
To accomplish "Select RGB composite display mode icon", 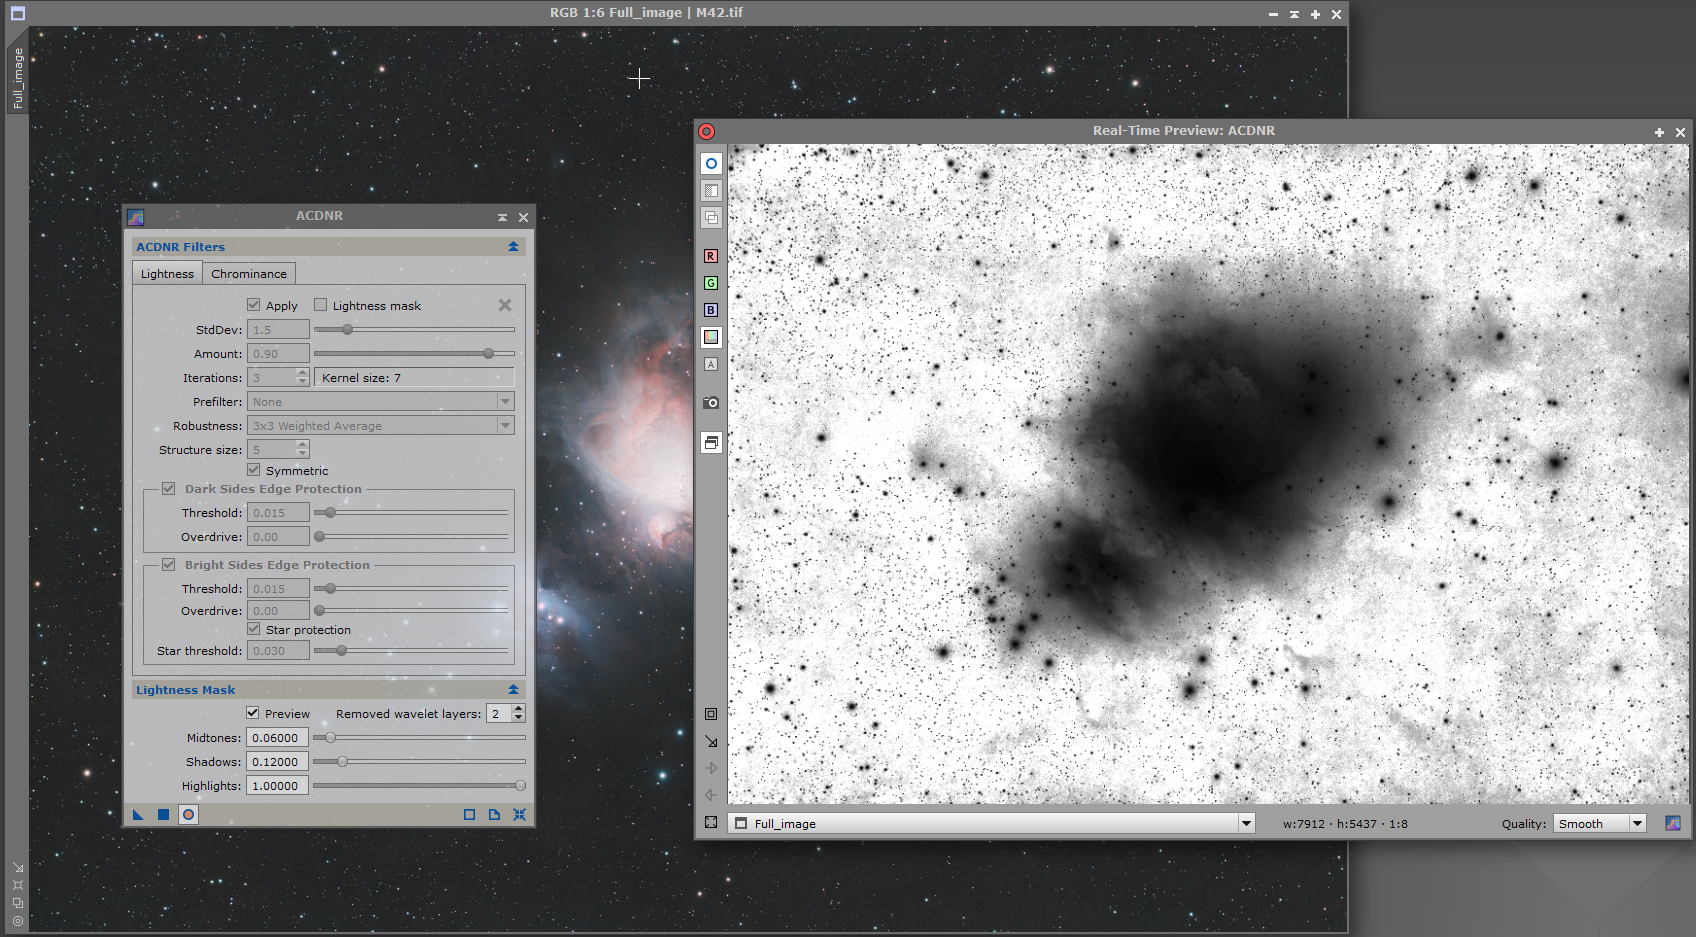I will coord(711,337).
